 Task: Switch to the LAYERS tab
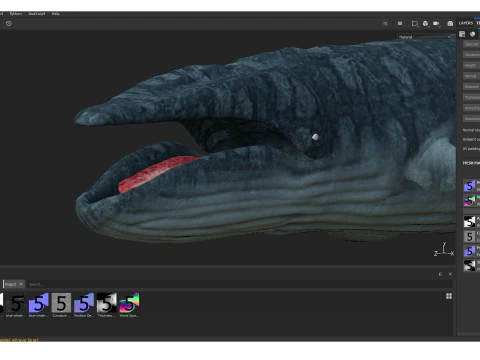pos(466,23)
